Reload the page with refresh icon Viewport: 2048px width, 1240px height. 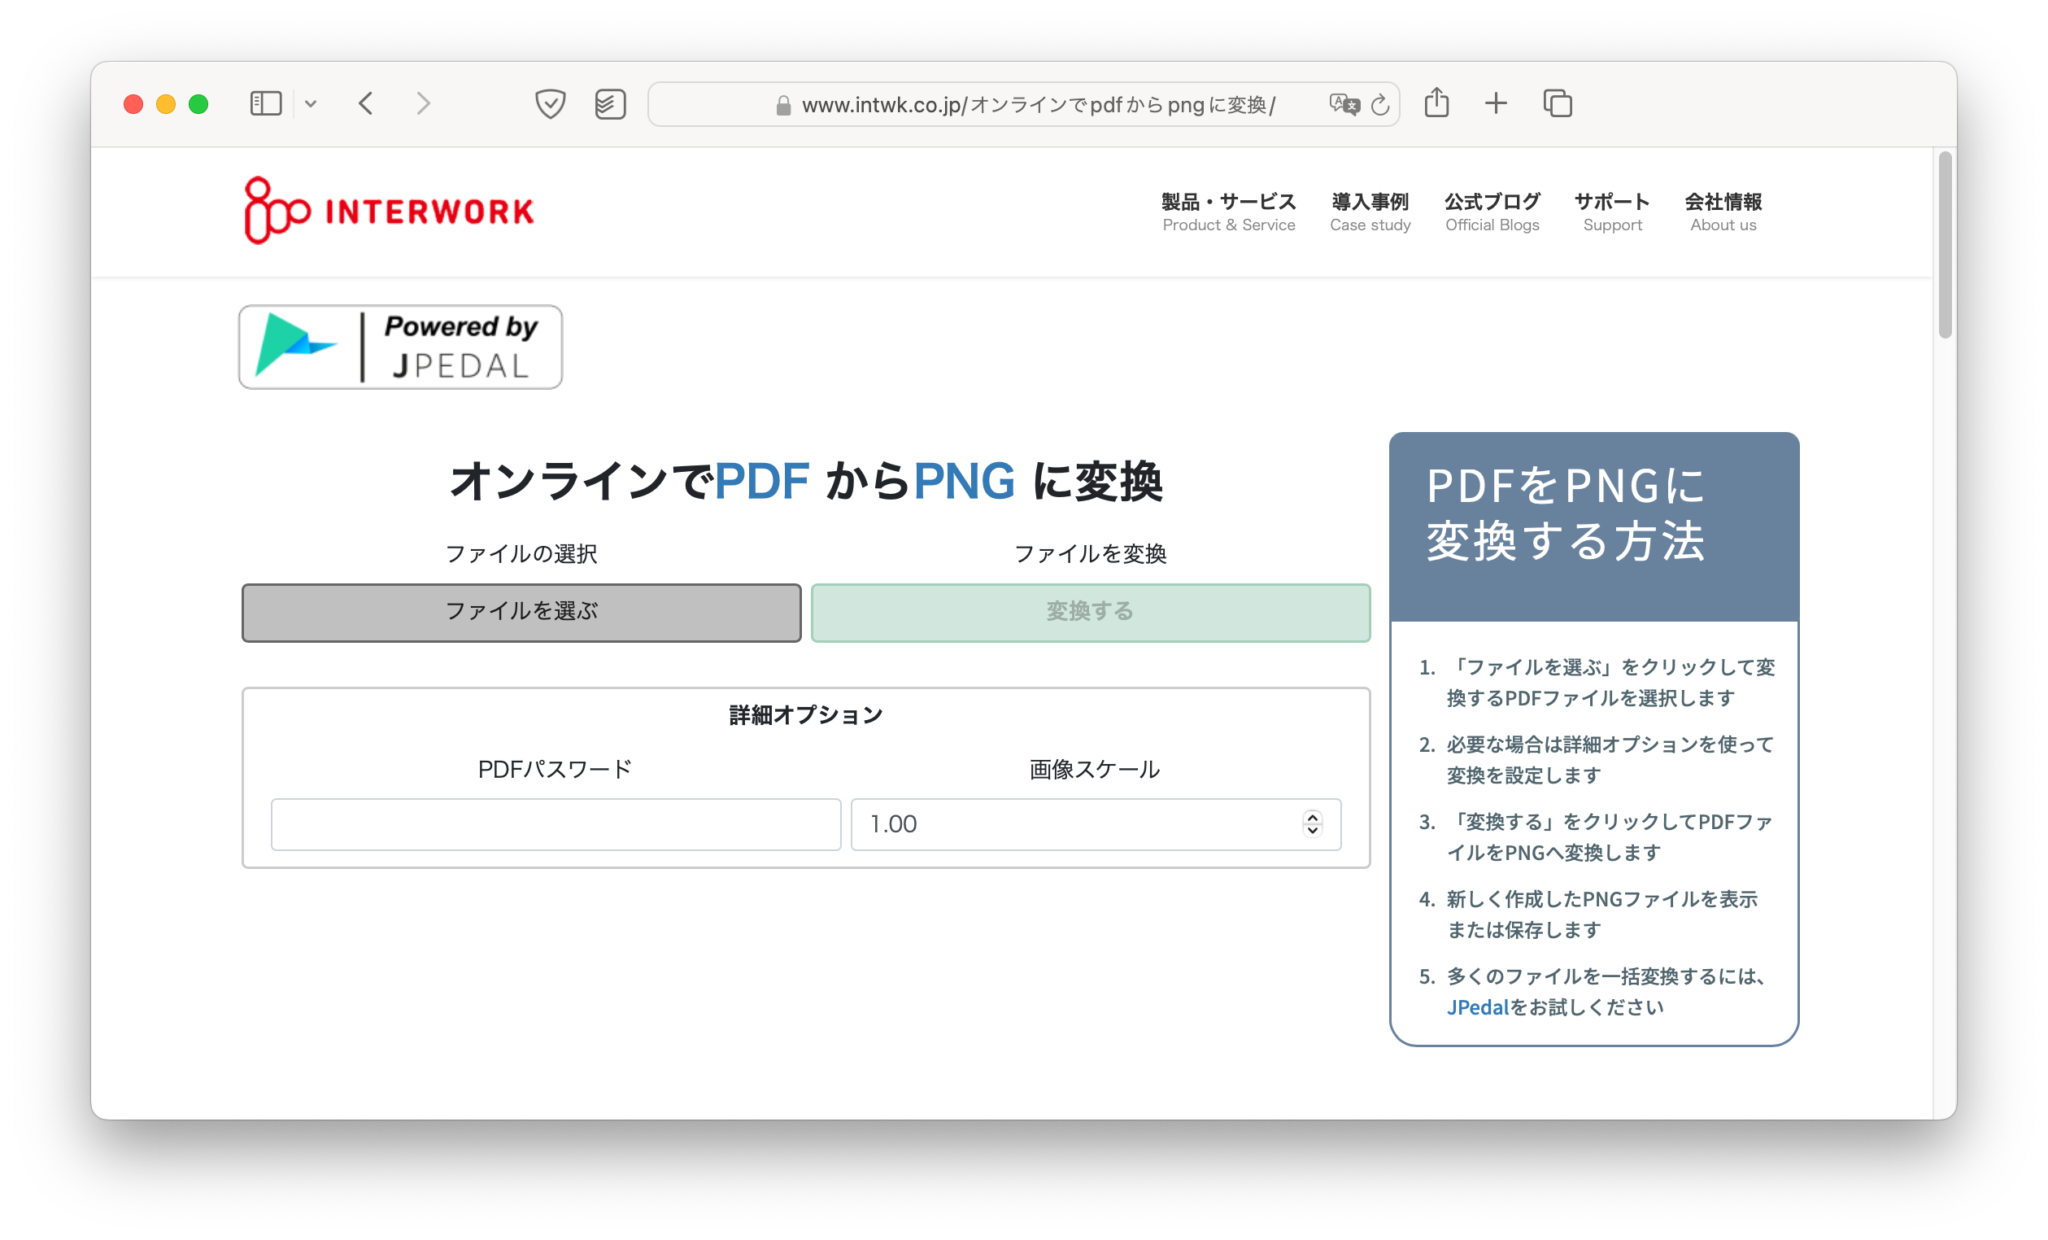pyautogui.click(x=1380, y=104)
